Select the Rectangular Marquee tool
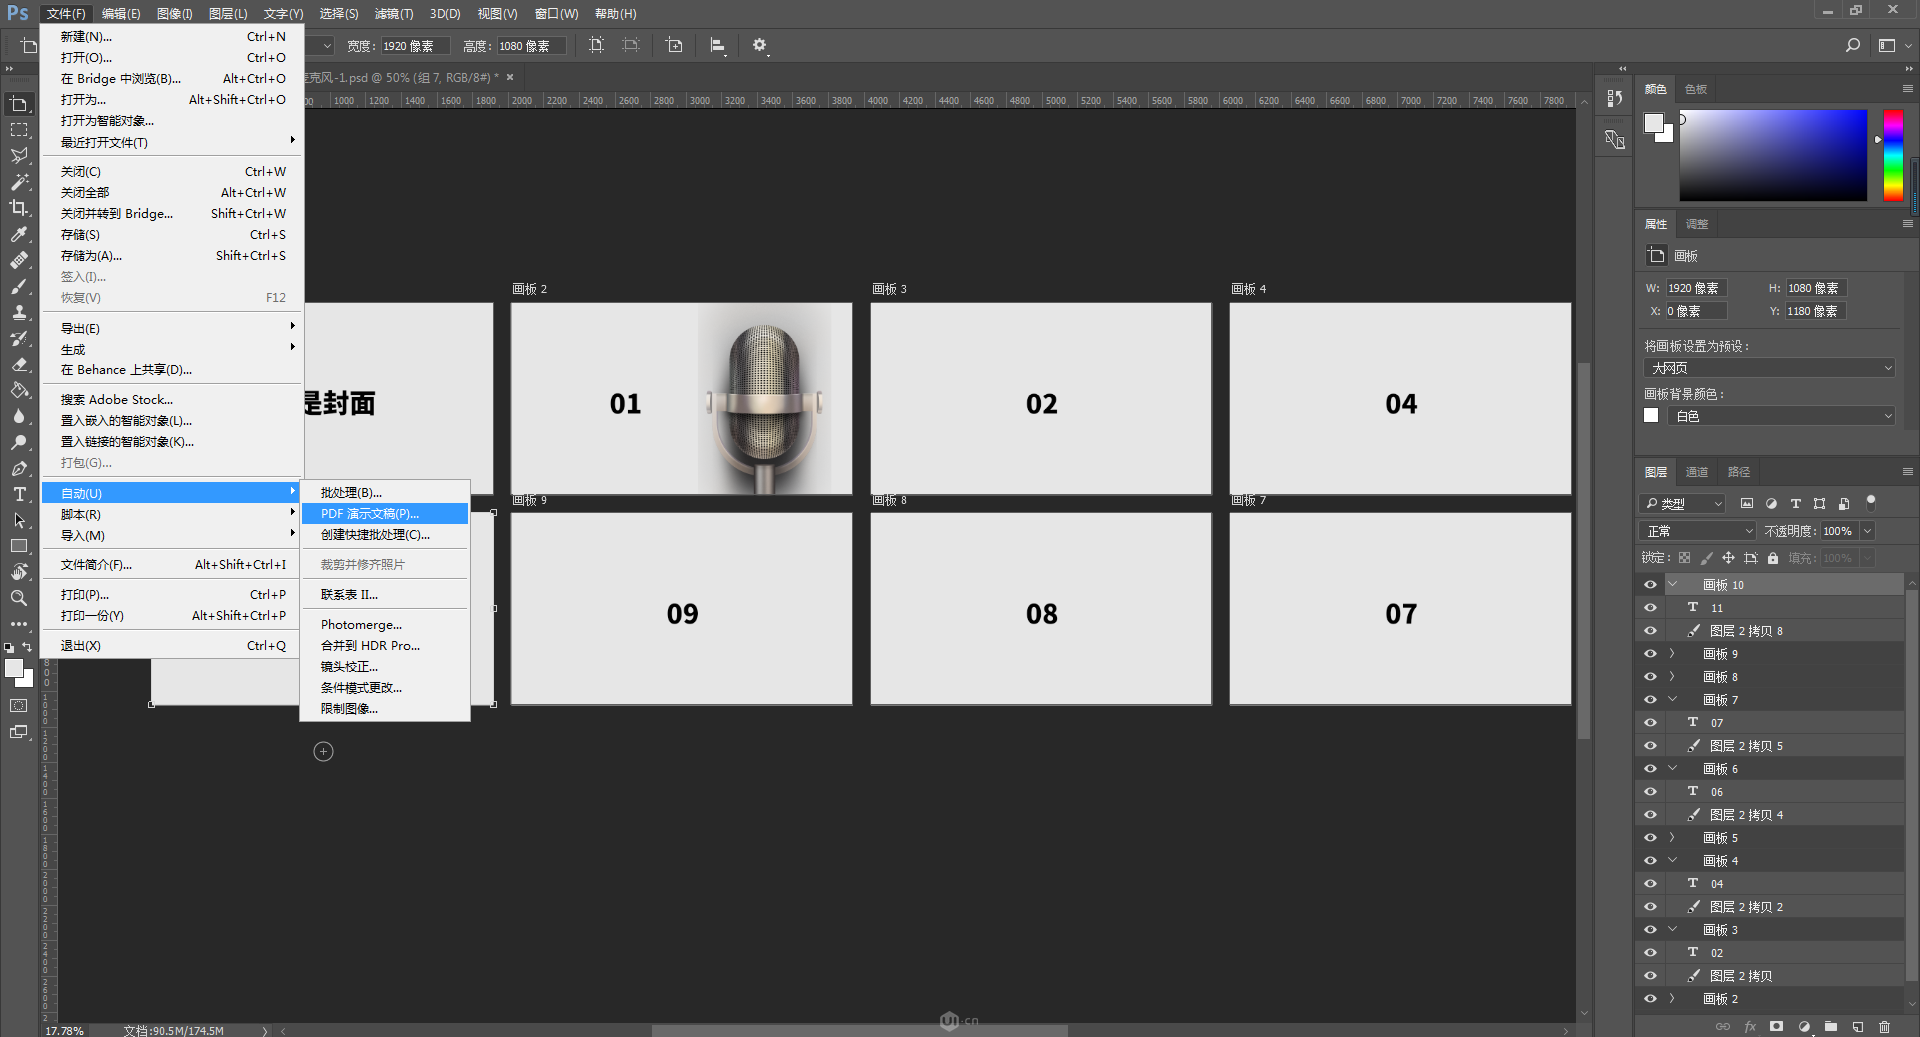Image resolution: width=1920 pixels, height=1037 pixels. click(x=19, y=130)
